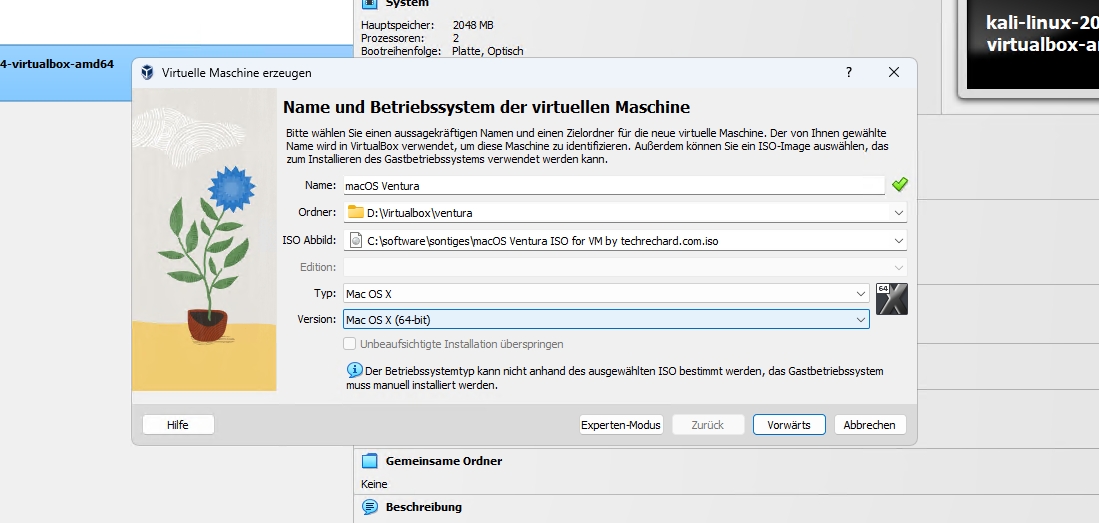
Task: Click the D:\Virtualbox\ventura folder path text
Action: pyautogui.click(x=419, y=212)
